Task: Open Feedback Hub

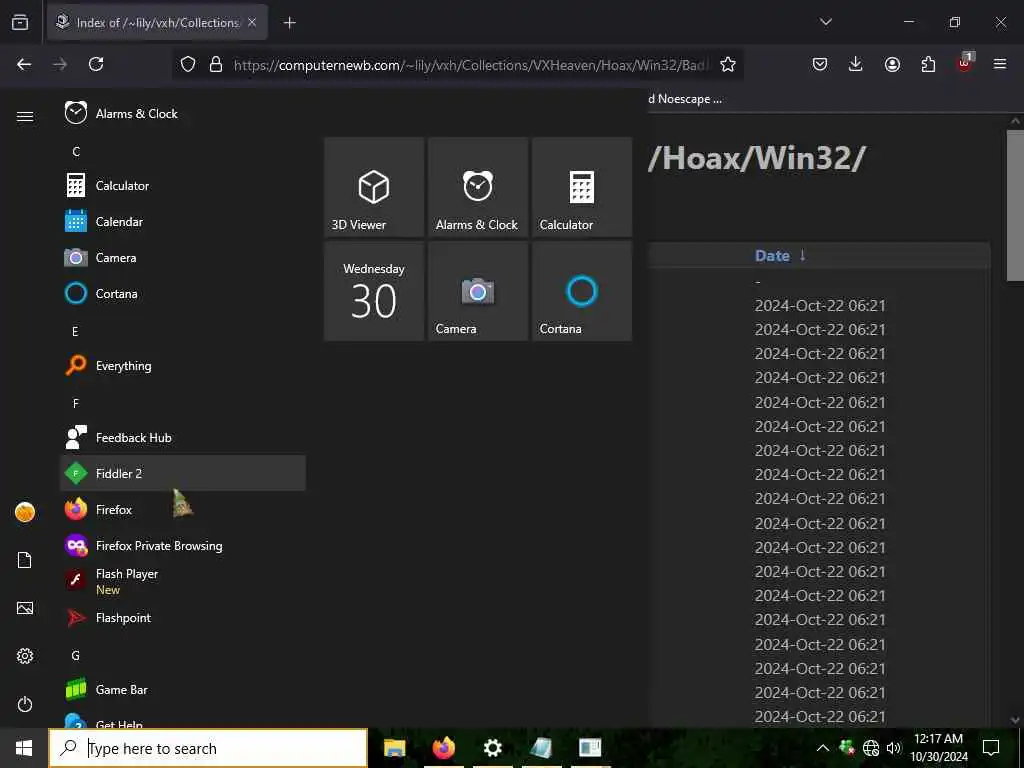Action: [x=183, y=438]
